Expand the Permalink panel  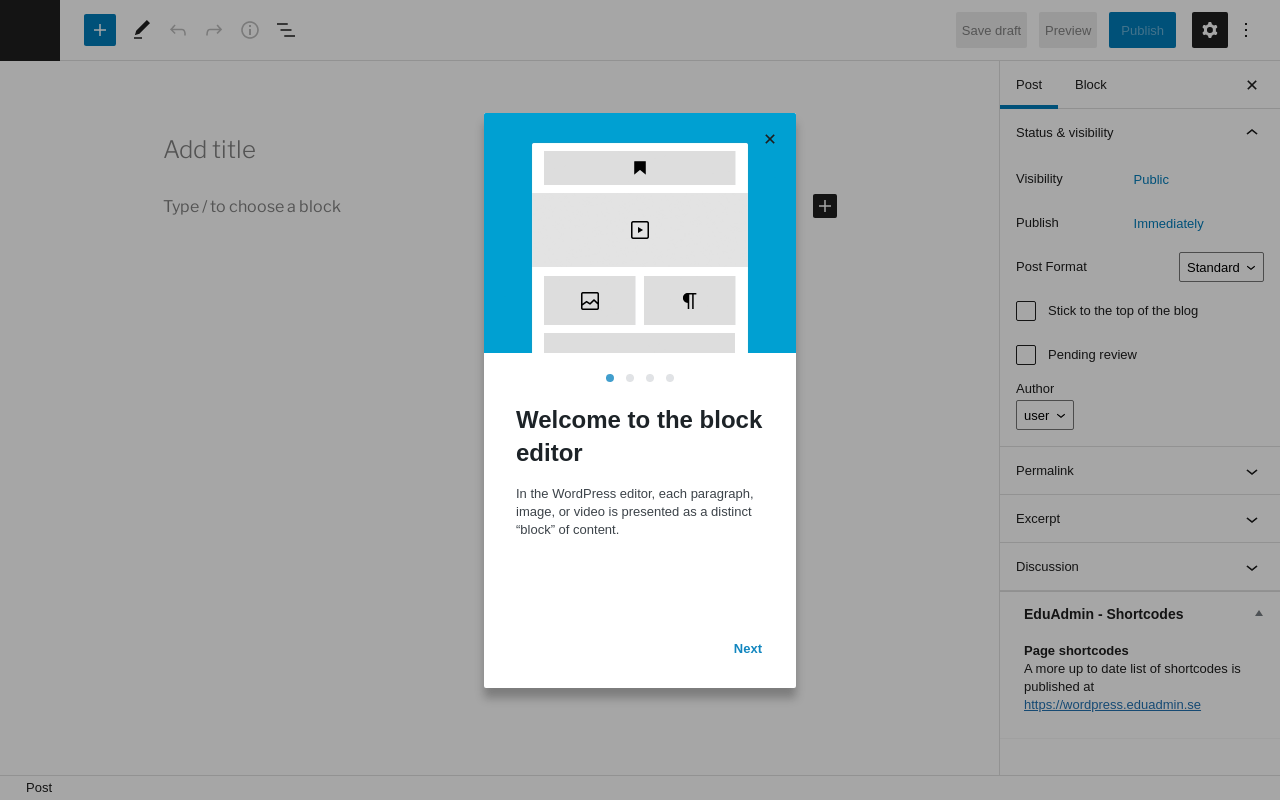1139,471
